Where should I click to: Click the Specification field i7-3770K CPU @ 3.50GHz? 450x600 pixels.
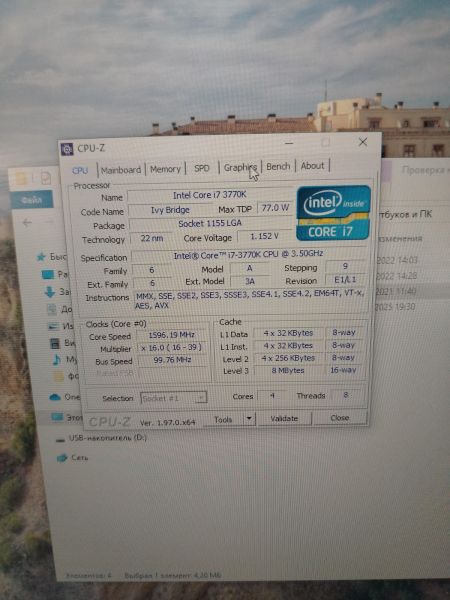[249, 254]
